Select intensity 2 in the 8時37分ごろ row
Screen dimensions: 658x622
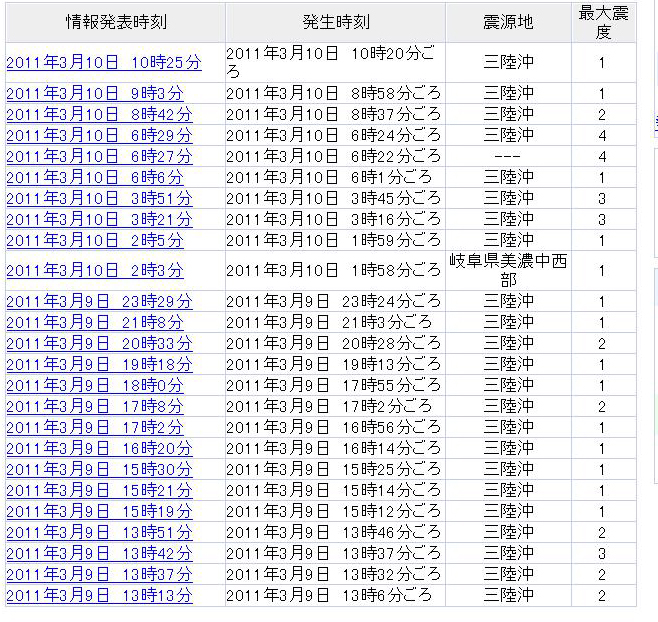pos(603,114)
